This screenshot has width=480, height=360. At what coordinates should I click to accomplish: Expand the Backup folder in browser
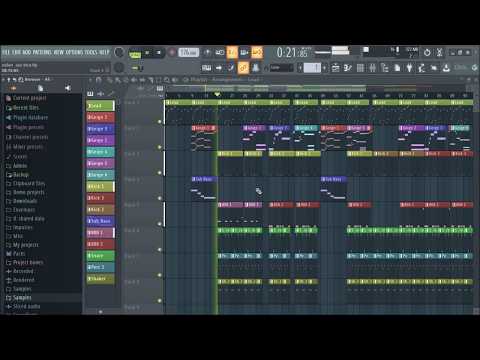pyautogui.click(x=17, y=175)
